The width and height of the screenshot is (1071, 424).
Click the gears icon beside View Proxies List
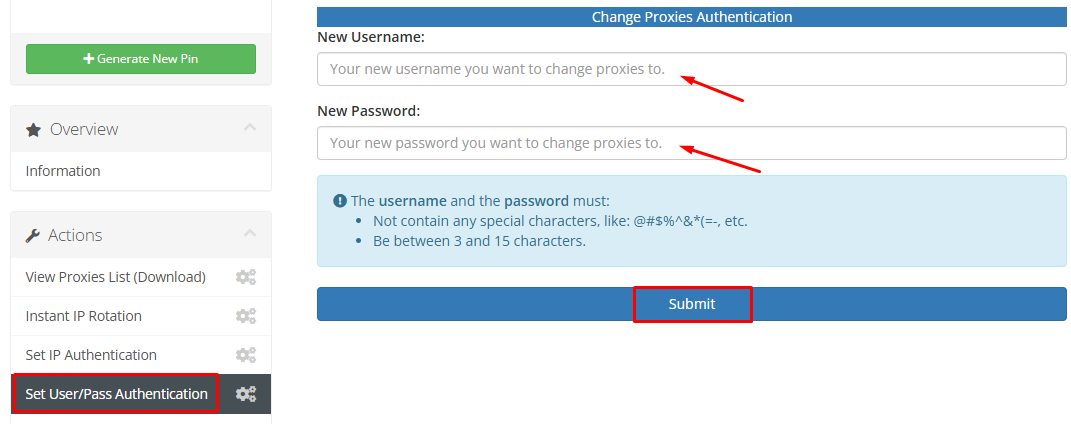[x=245, y=277]
